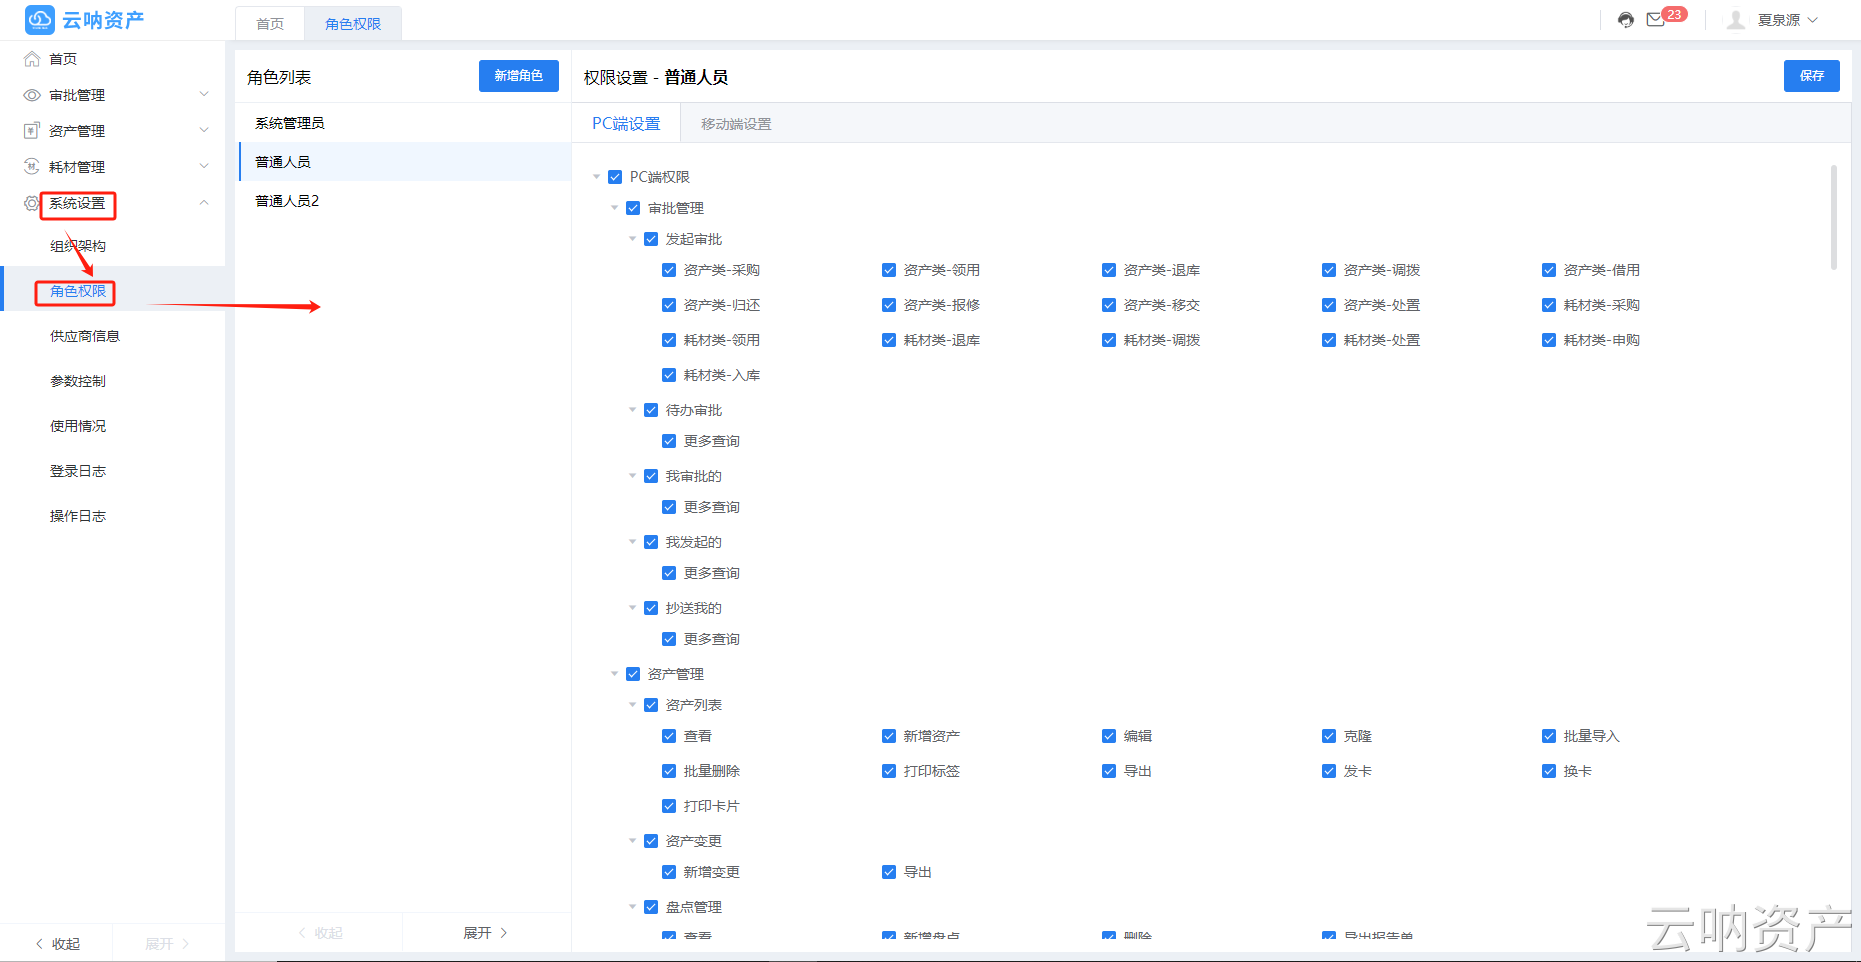Toggle the PC端权限 root checkbox
Image resolution: width=1861 pixels, height=962 pixels.
(615, 177)
